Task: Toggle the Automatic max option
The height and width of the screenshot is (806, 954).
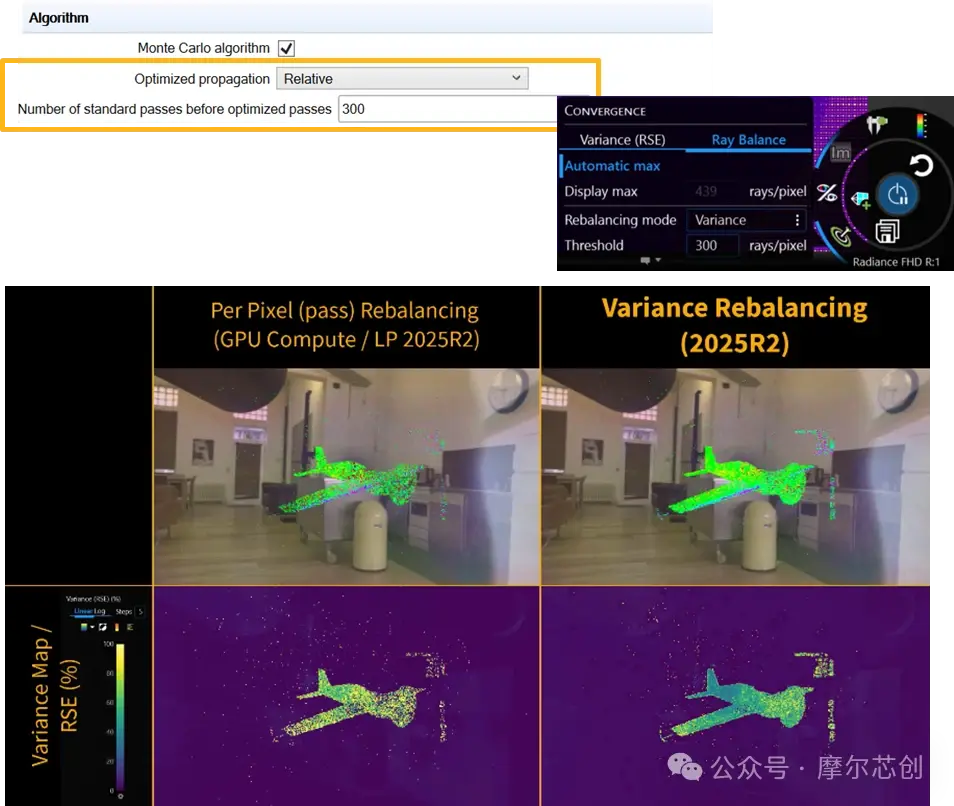Action: (611, 165)
